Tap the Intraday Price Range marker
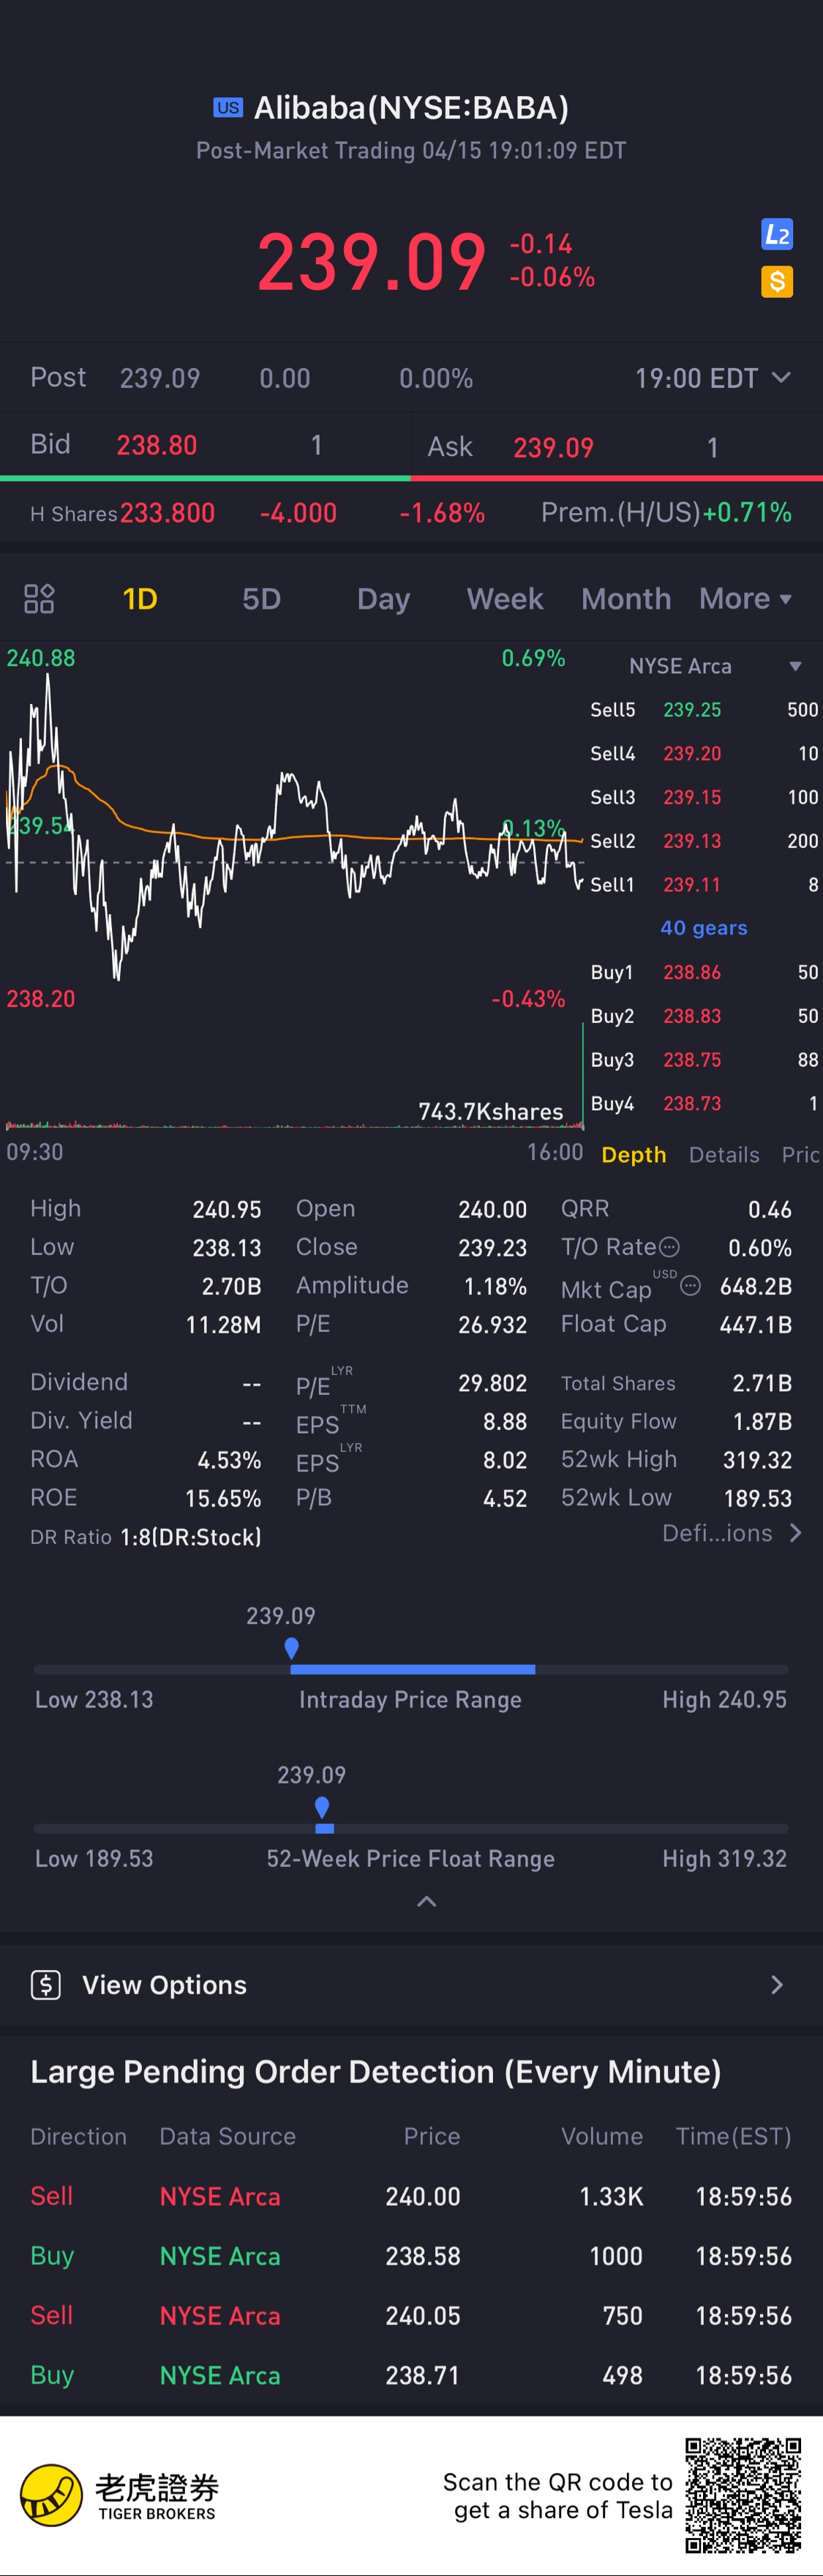This screenshot has height=2576, width=823. click(291, 1647)
